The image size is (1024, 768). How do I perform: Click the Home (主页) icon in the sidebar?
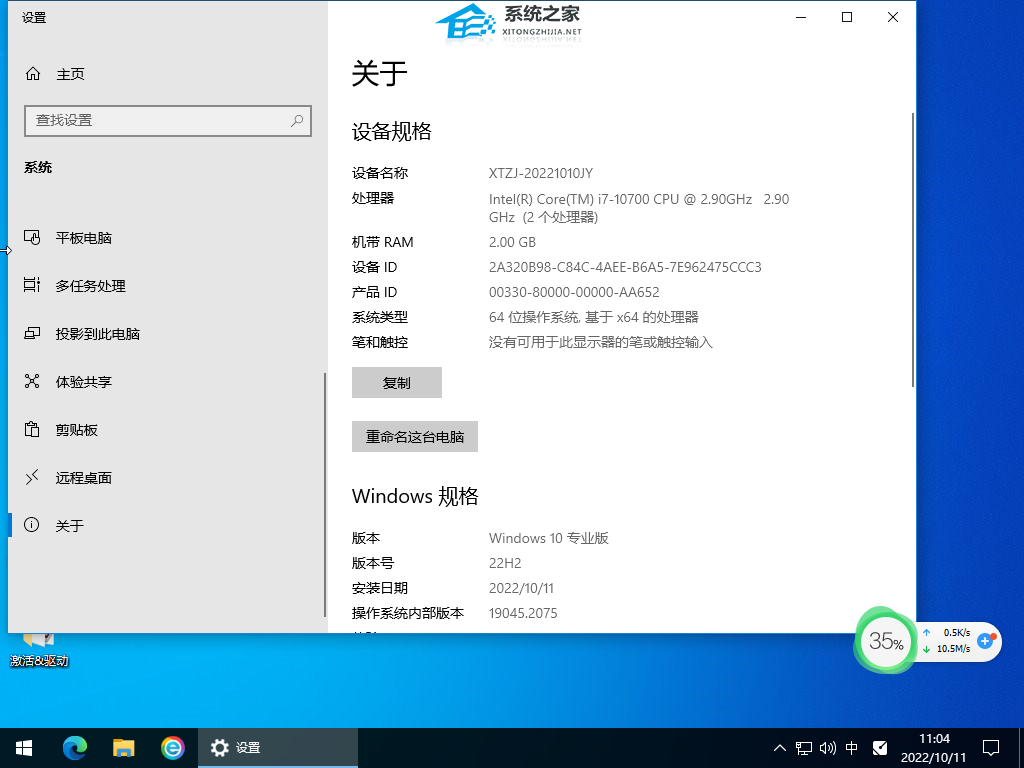coord(33,74)
